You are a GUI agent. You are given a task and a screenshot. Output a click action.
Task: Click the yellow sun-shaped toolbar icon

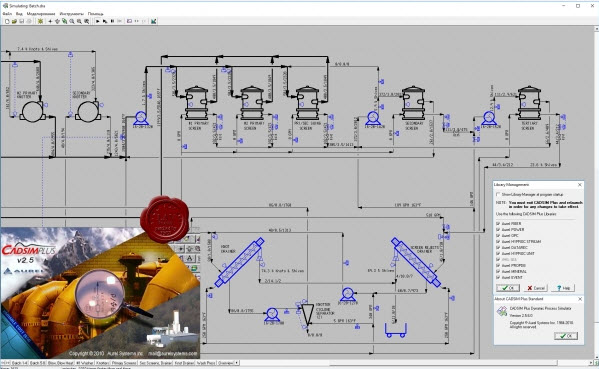[40, 21]
